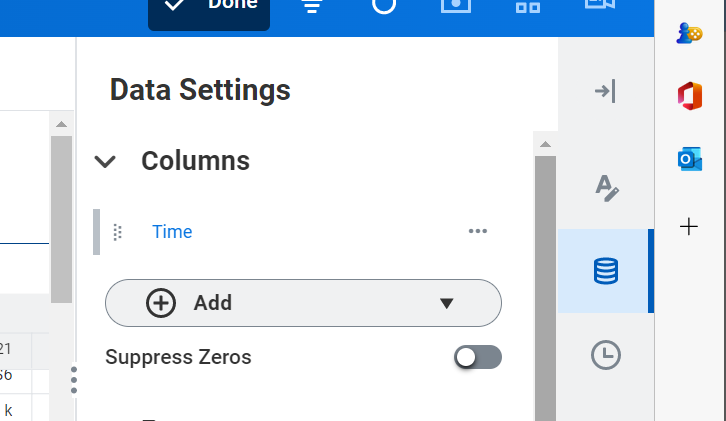The height and width of the screenshot is (421, 726).
Task: Click the Time column link
Action: point(172,232)
